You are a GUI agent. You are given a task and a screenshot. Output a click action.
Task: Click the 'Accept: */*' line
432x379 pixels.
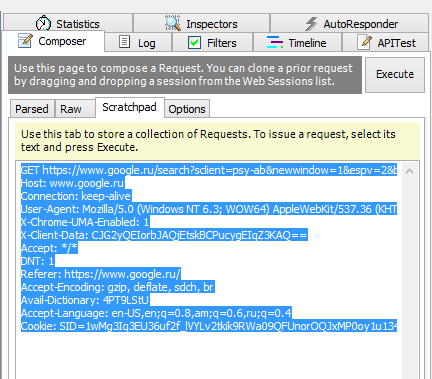49,248
